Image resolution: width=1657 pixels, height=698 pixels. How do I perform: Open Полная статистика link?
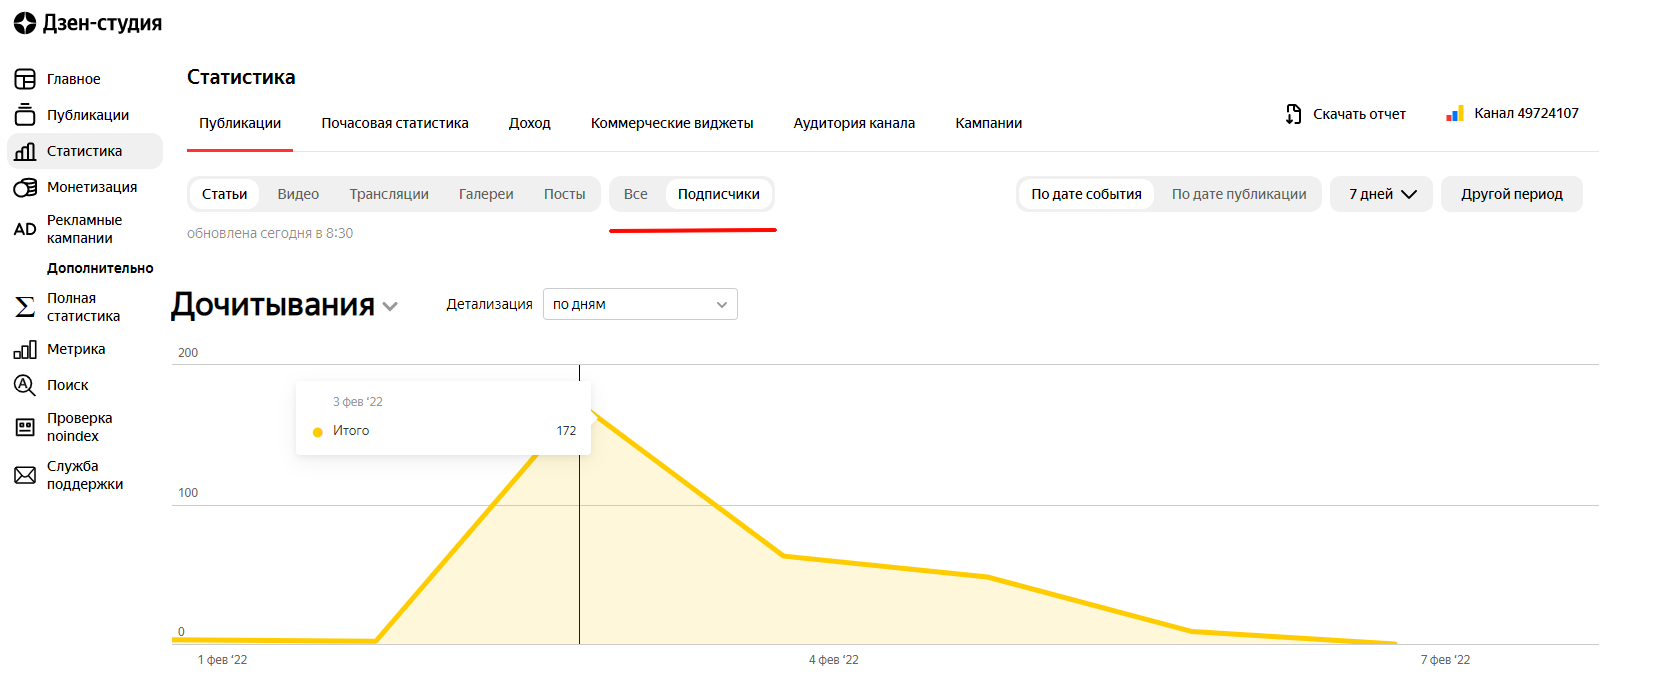[x=83, y=307]
